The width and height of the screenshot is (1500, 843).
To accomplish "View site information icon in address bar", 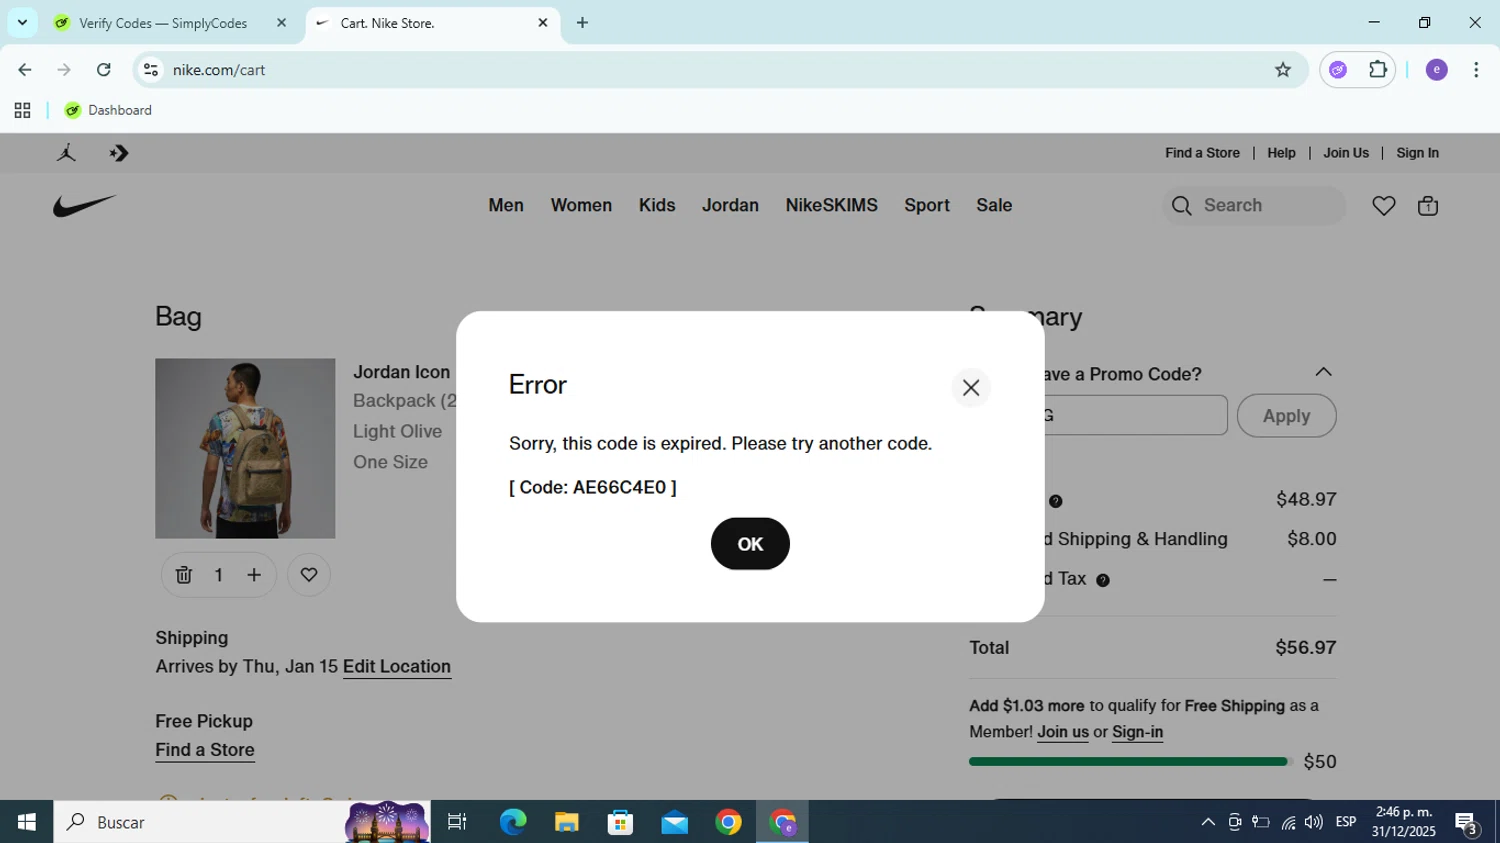I will pyautogui.click(x=151, y=70).
